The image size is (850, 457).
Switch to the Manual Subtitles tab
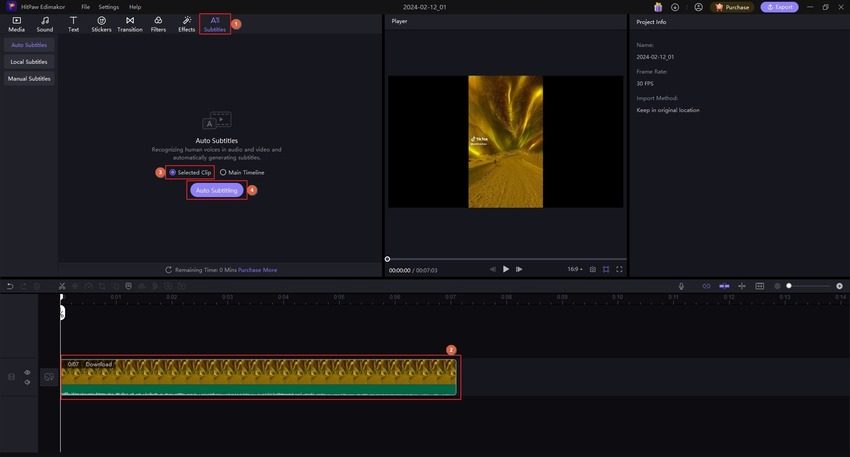point(29,78)
